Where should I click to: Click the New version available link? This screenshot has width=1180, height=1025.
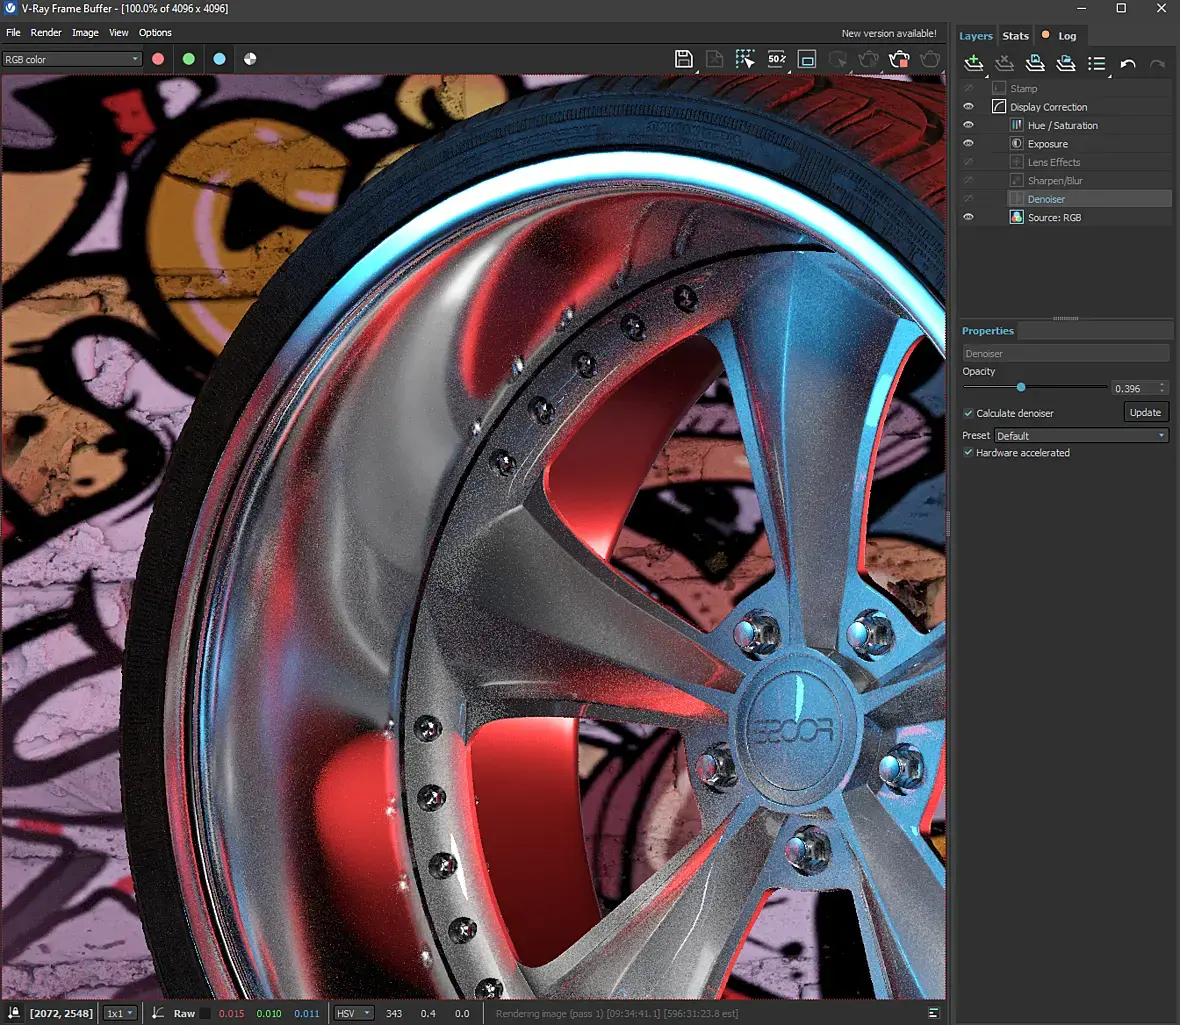click(889, 33)
